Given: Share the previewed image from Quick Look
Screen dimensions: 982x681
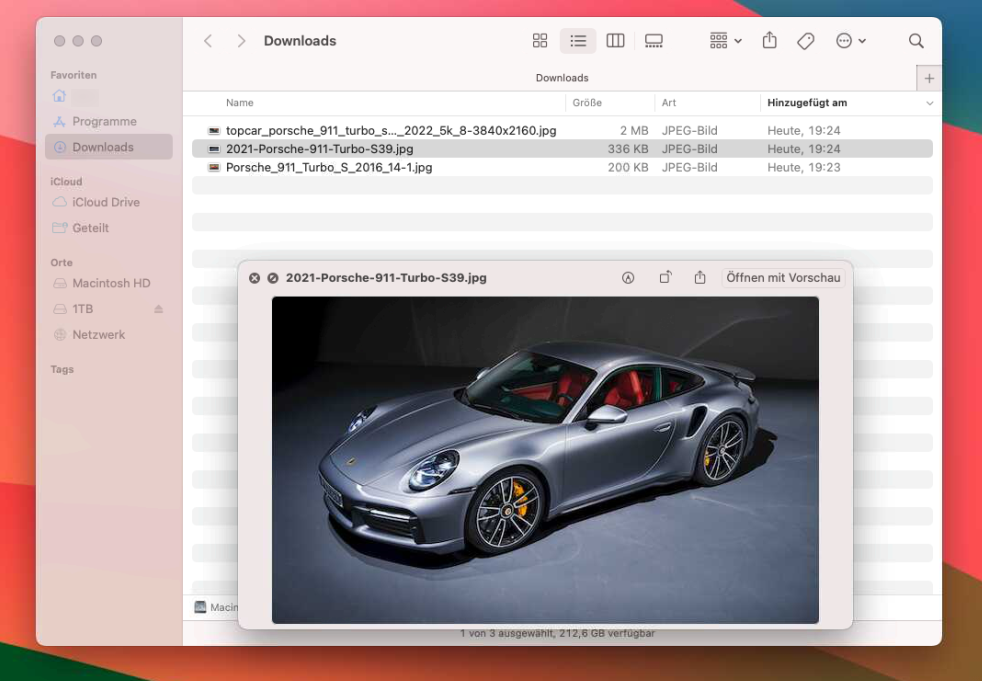Looking at the screenshot, I should tap(700, 278).
